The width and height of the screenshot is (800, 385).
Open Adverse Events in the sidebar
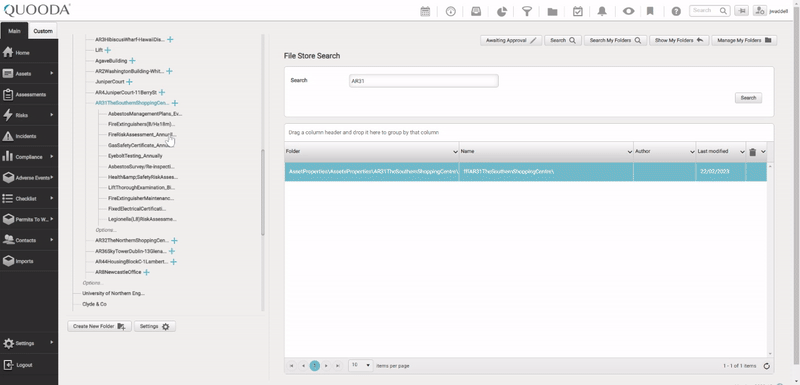tap(29, 178)
